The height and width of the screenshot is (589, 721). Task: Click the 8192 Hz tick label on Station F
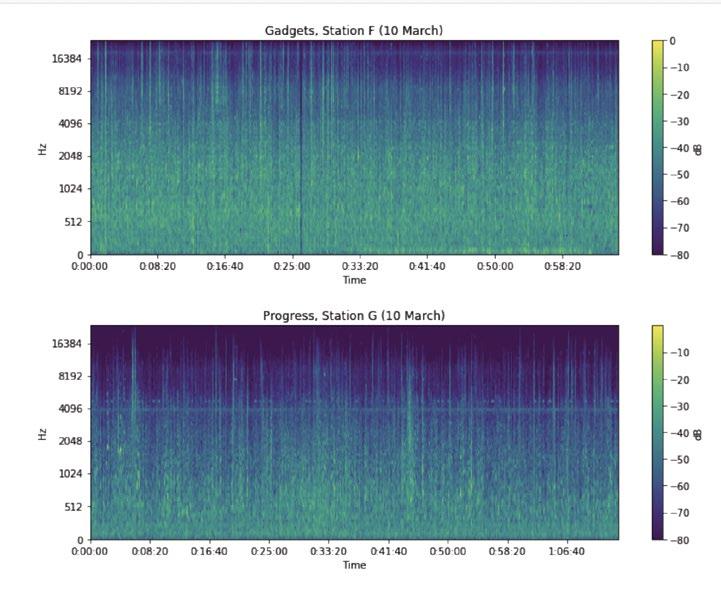click(70, 91)
